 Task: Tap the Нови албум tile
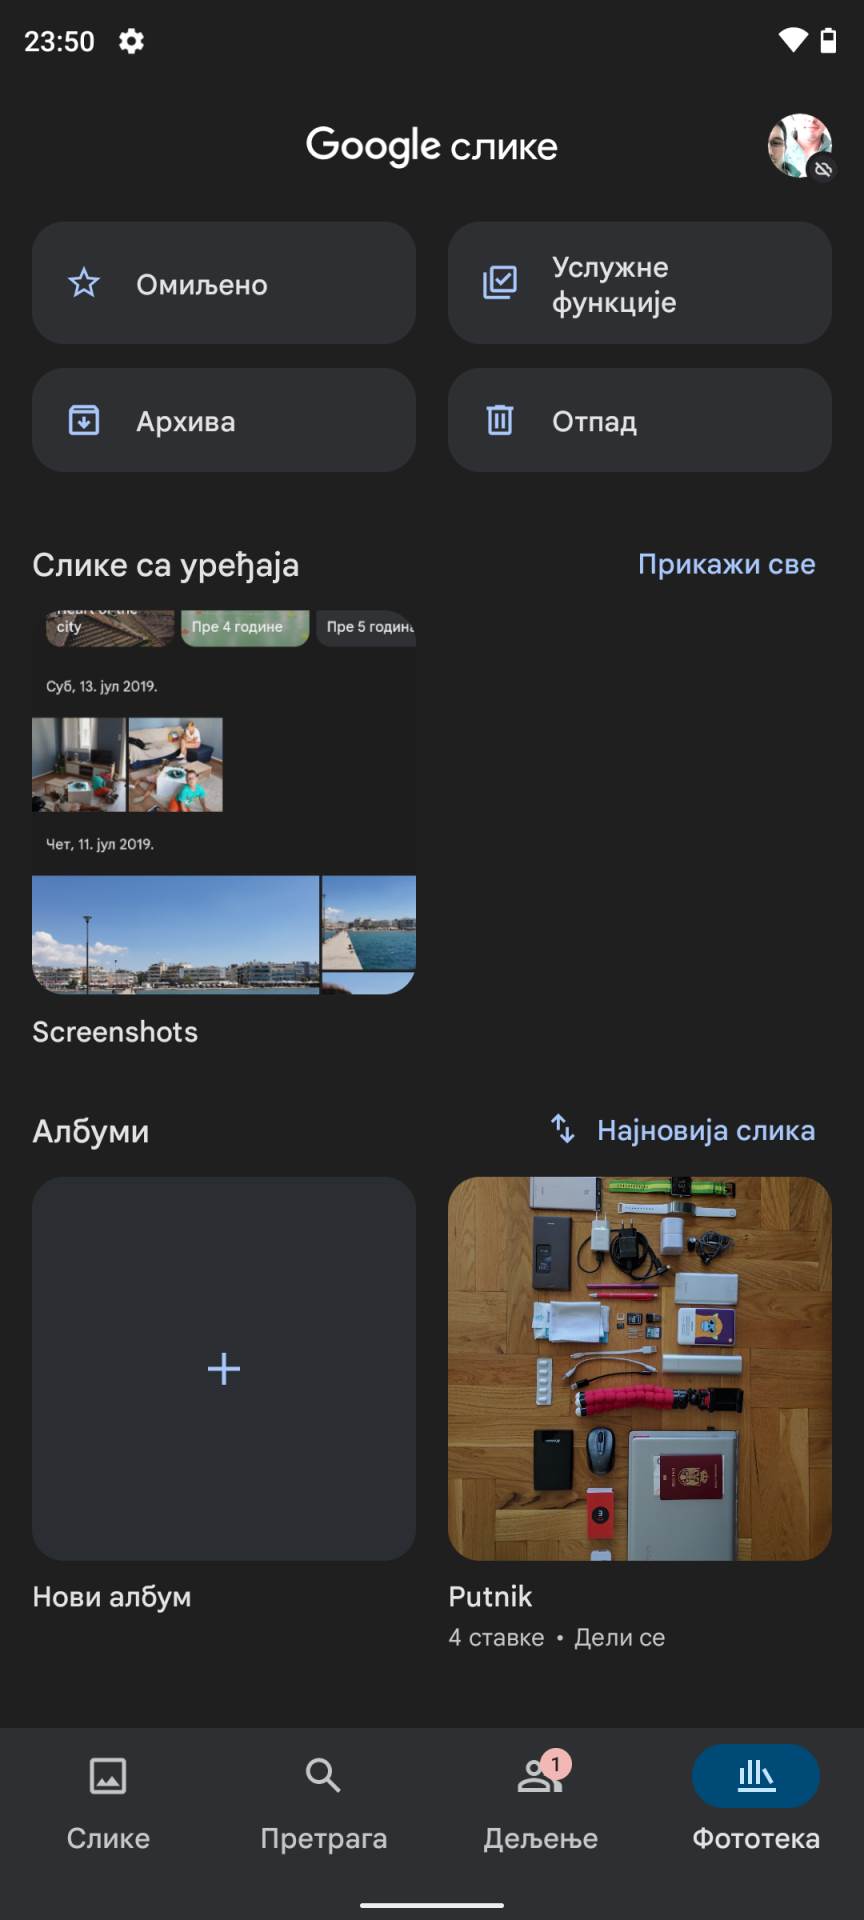pos(224,1368)
